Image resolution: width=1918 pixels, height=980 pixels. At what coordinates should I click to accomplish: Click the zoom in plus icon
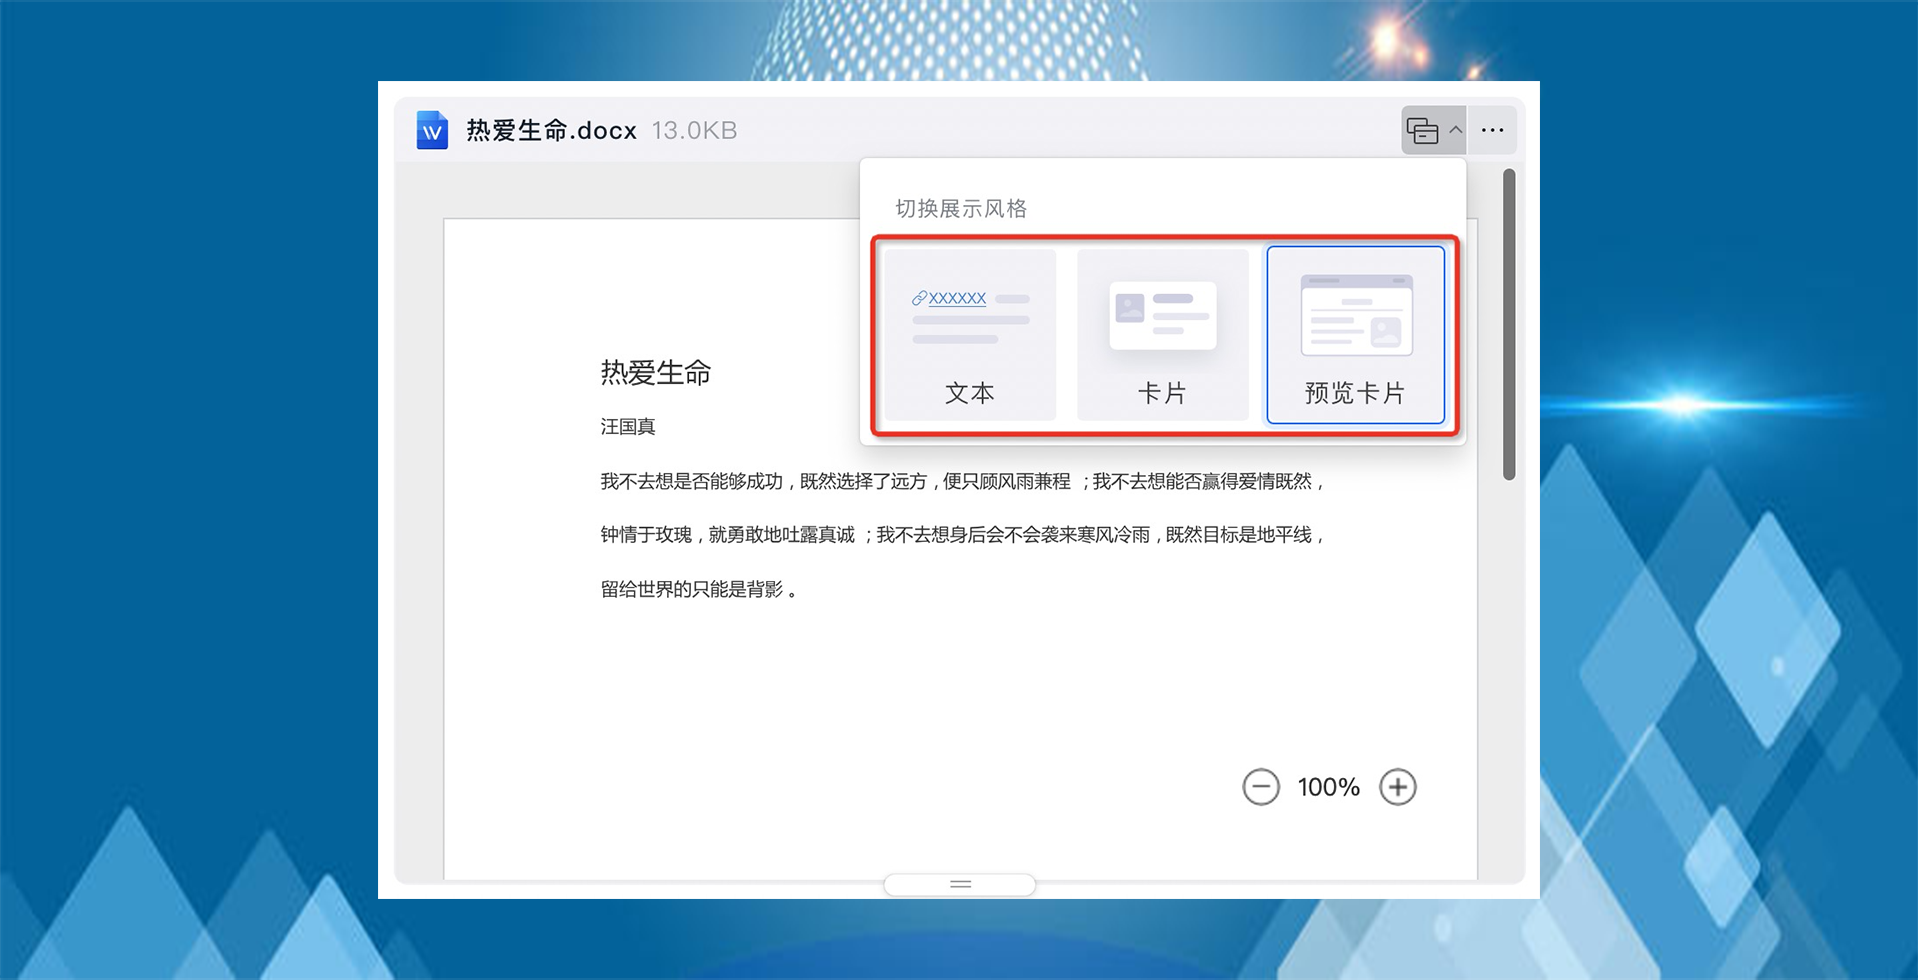[x=1398, y=787]
